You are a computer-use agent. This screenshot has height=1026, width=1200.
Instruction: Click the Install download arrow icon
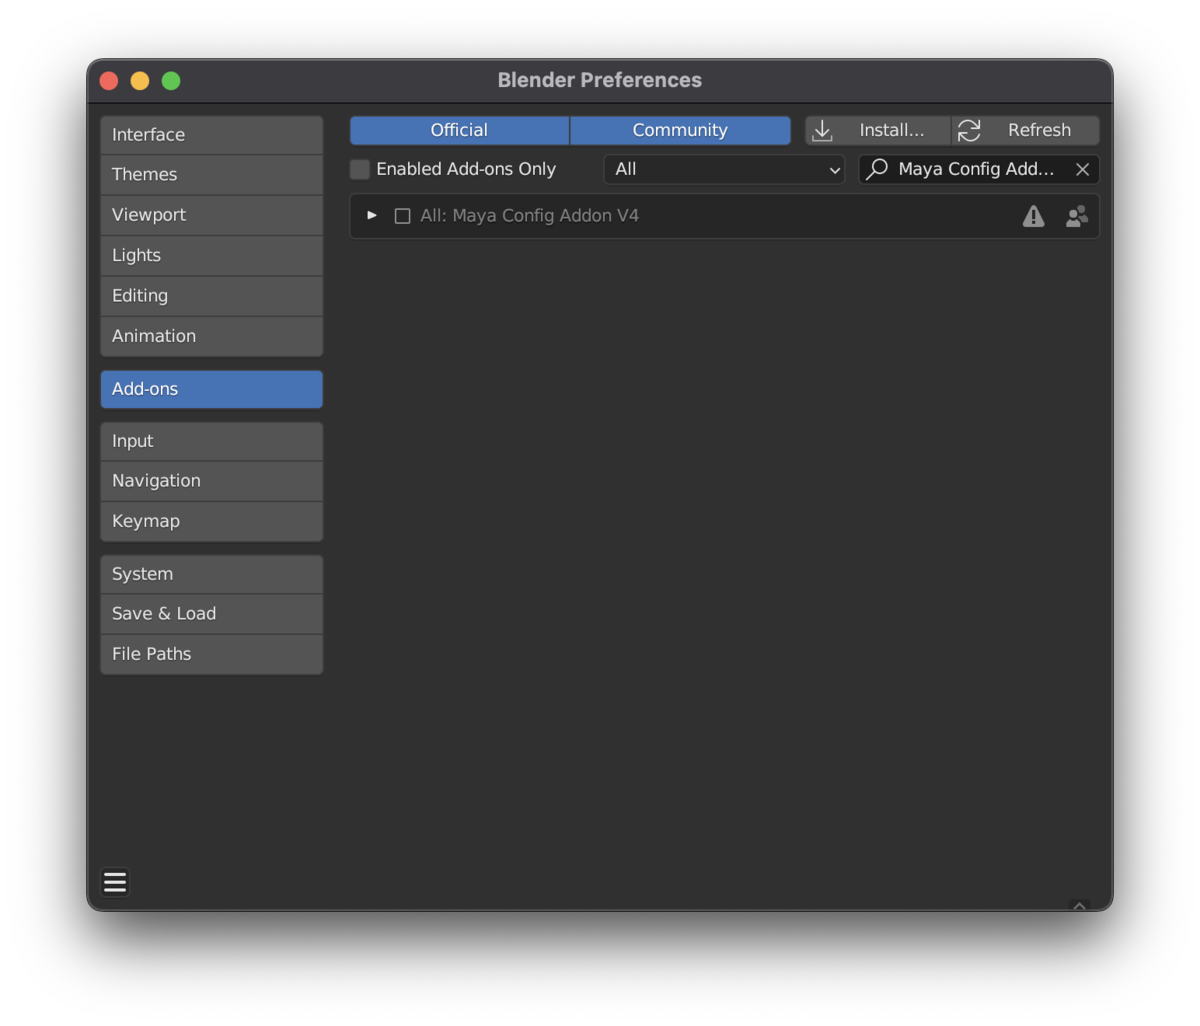(x=822, y=131)
